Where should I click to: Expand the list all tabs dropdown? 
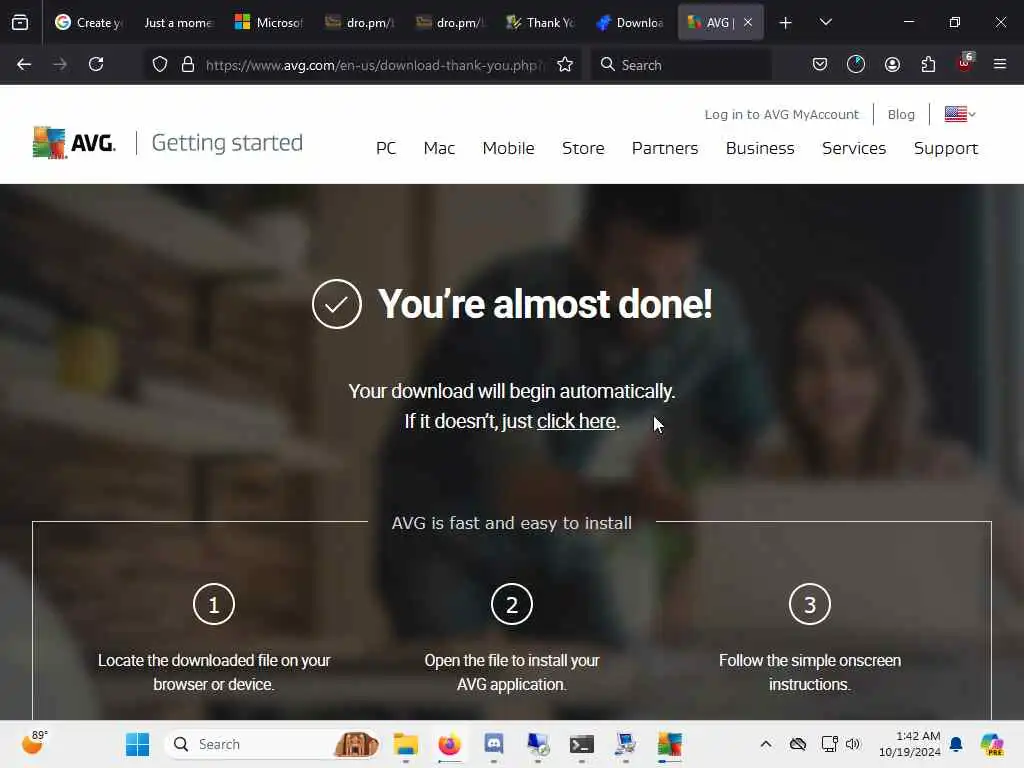click(825, 22)
